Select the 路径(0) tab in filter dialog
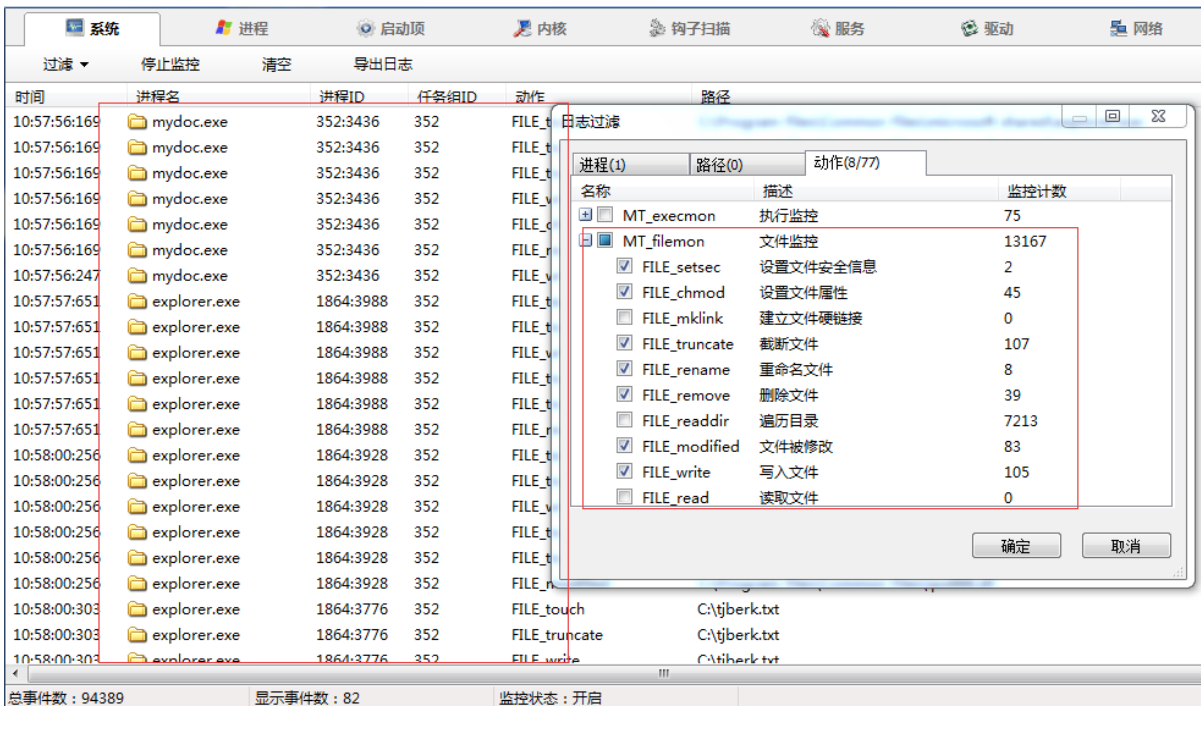Image resolution: width=1204 pixels, height=732 pixels. pos(747,164)
